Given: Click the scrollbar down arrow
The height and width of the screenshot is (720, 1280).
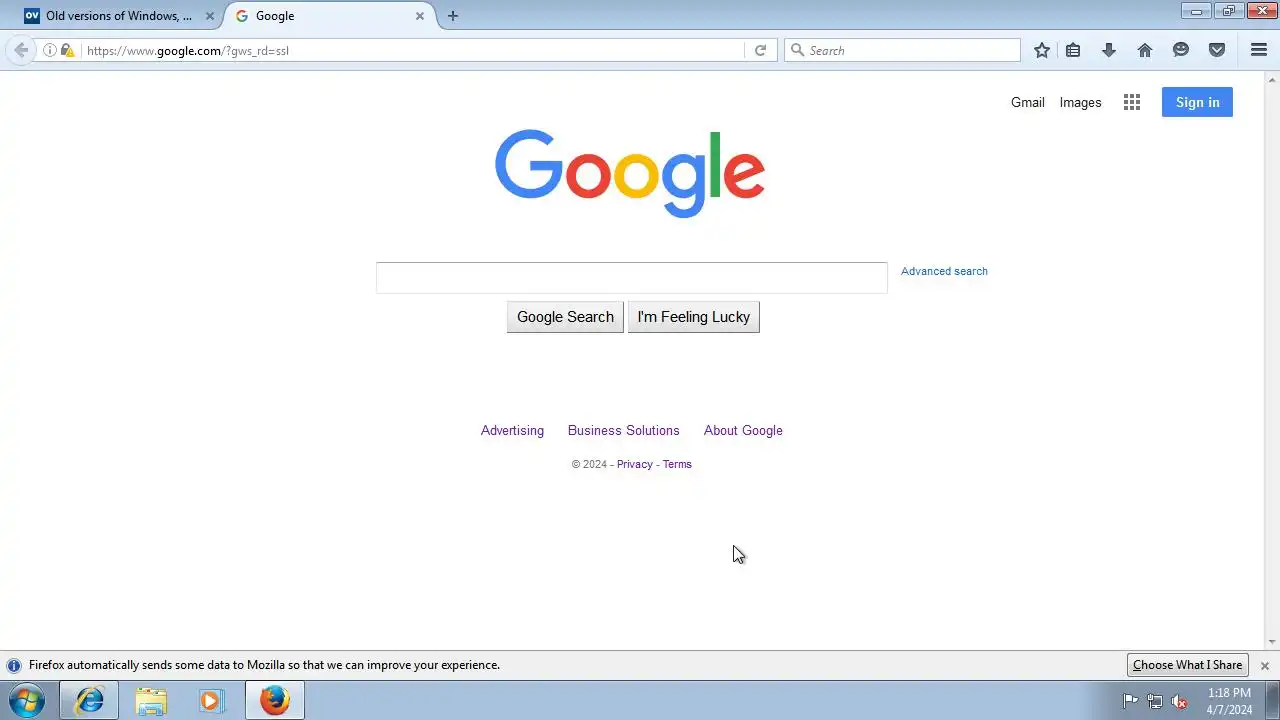Looking at the screenshot, I should point(1272,642).
